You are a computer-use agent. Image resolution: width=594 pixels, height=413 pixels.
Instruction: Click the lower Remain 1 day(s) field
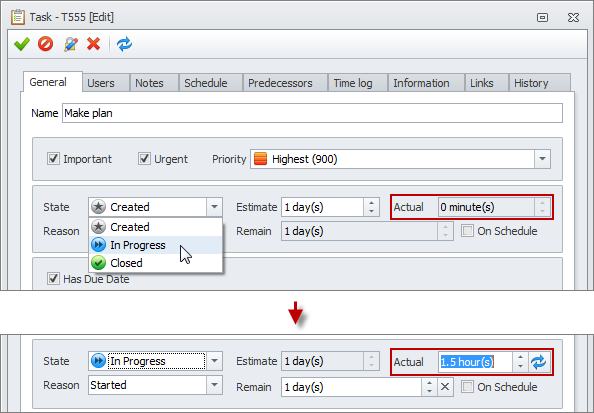(x=352, y=387)
